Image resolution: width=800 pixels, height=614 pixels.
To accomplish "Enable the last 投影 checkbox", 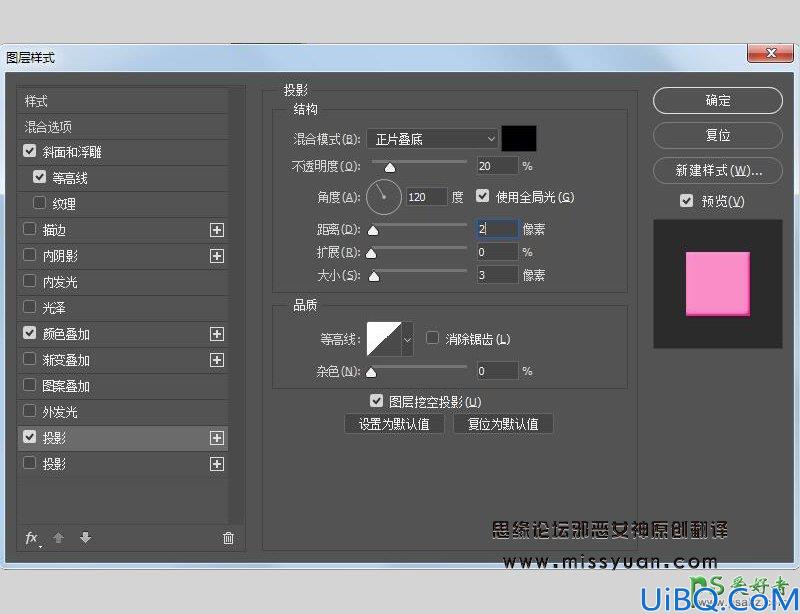I will (30, 463).
